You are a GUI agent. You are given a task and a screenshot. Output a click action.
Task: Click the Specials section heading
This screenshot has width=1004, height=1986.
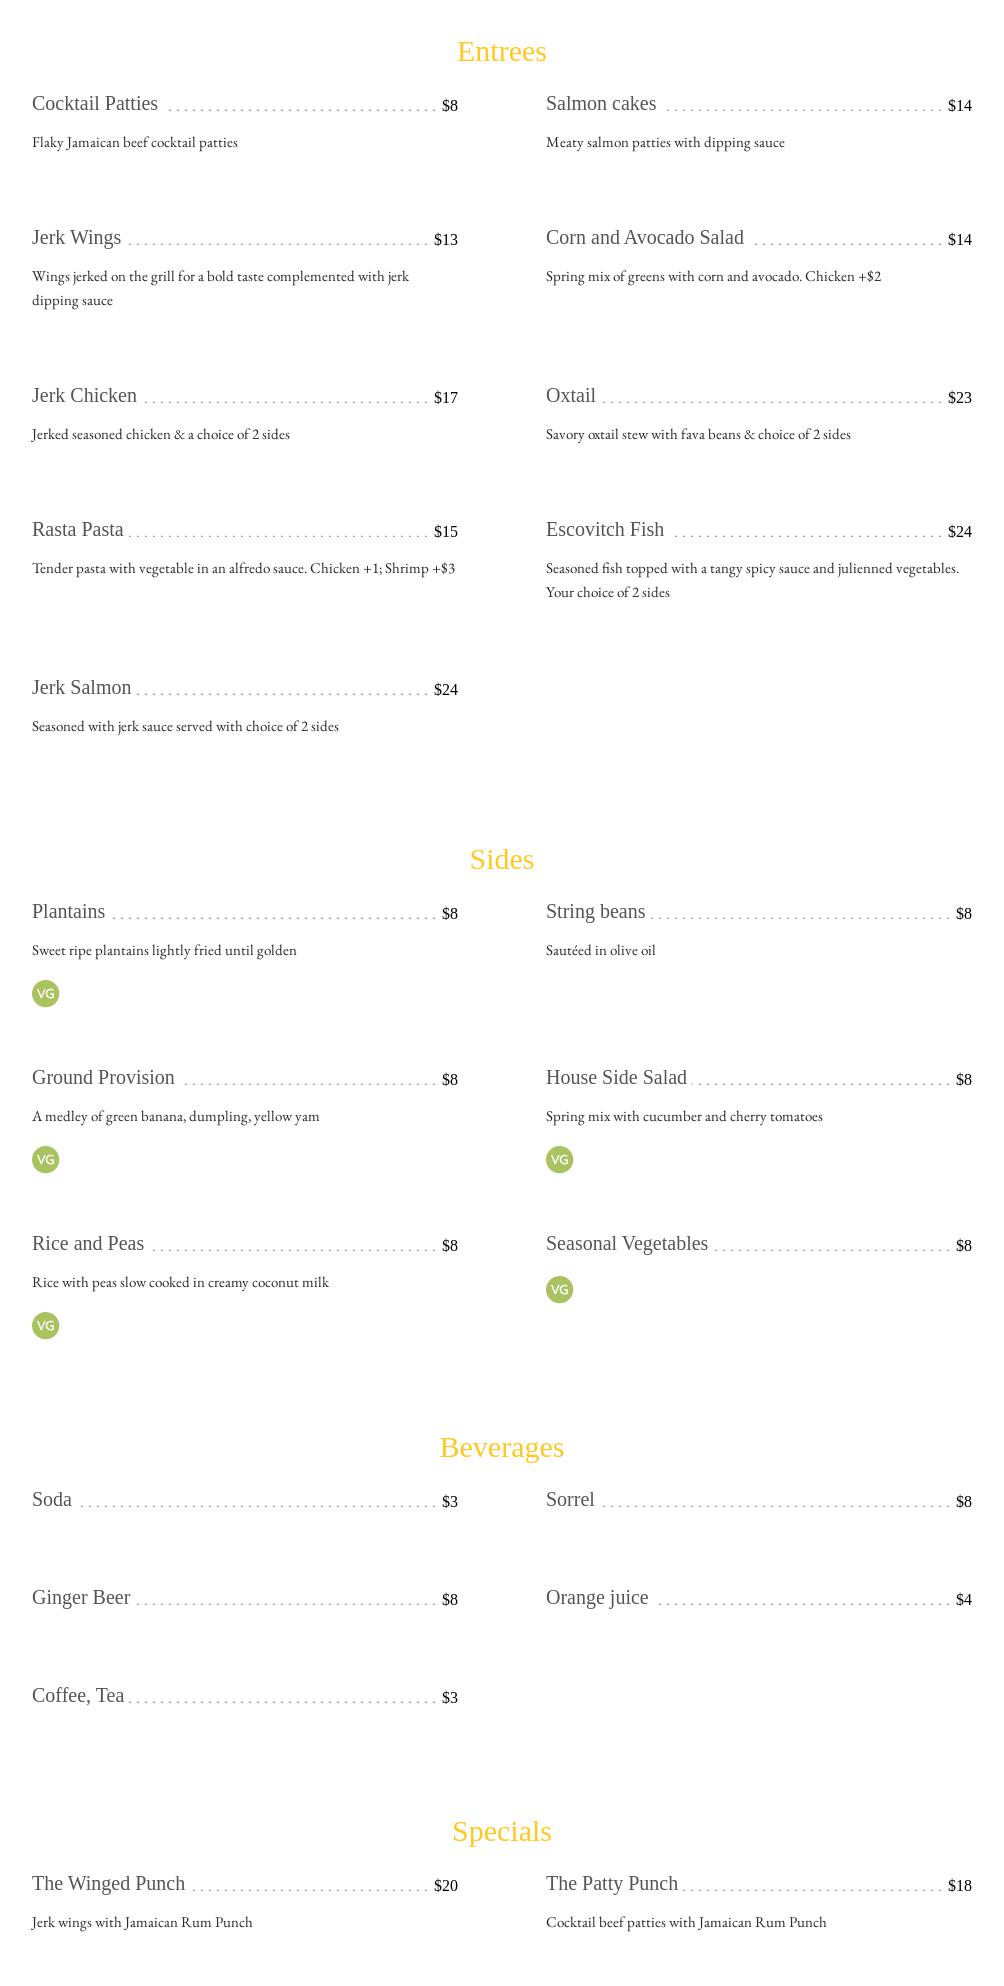click(501, 1831)
